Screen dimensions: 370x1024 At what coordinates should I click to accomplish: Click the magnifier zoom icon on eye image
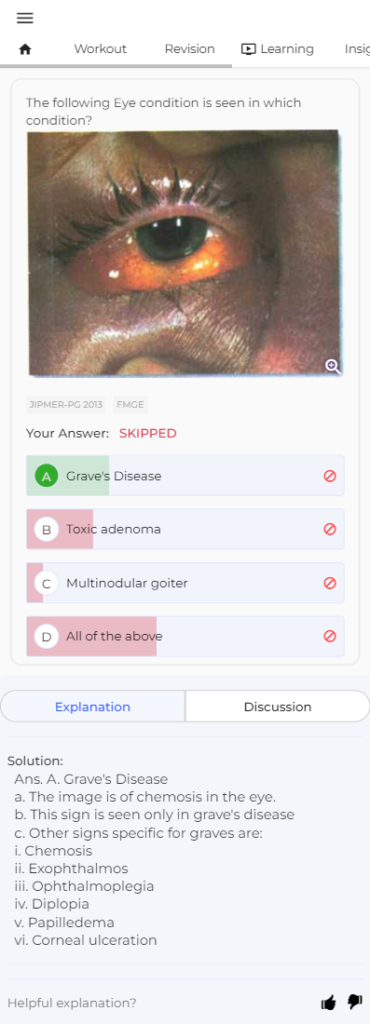[333, 366]
